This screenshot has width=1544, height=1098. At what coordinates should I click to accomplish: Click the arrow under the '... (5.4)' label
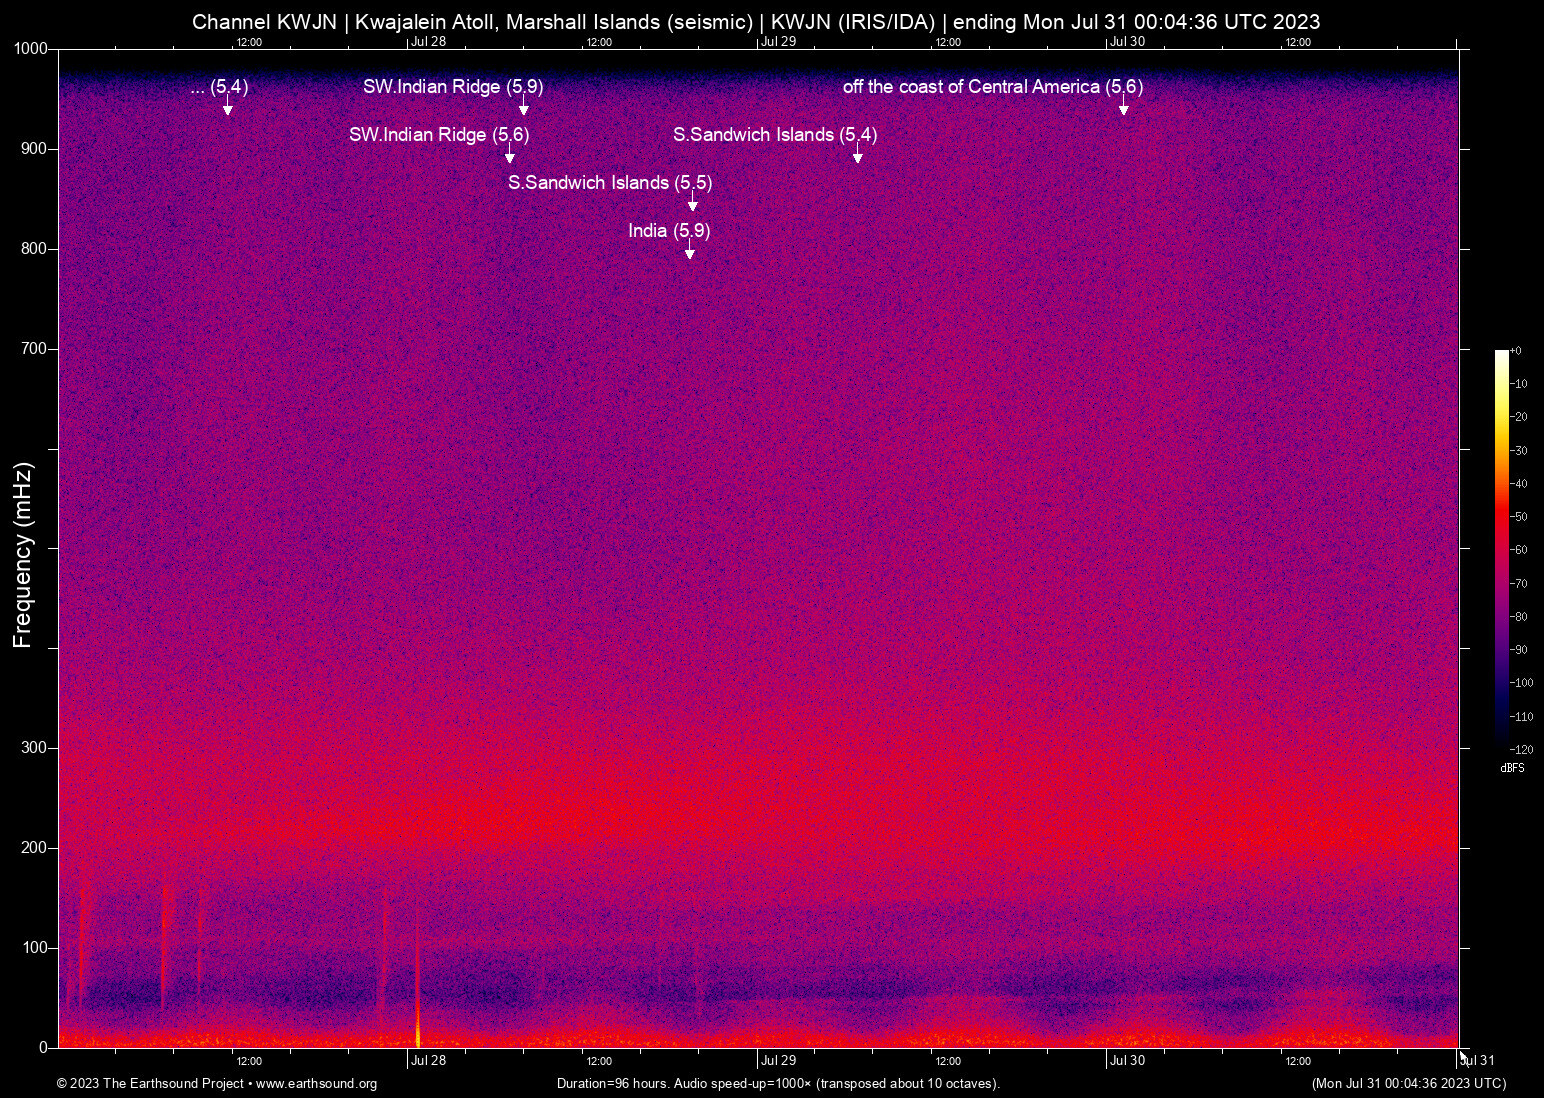[227, 109]
